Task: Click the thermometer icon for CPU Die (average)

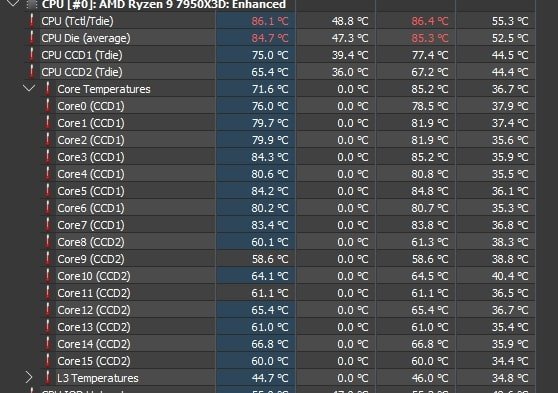Action: tap(32, 38)
